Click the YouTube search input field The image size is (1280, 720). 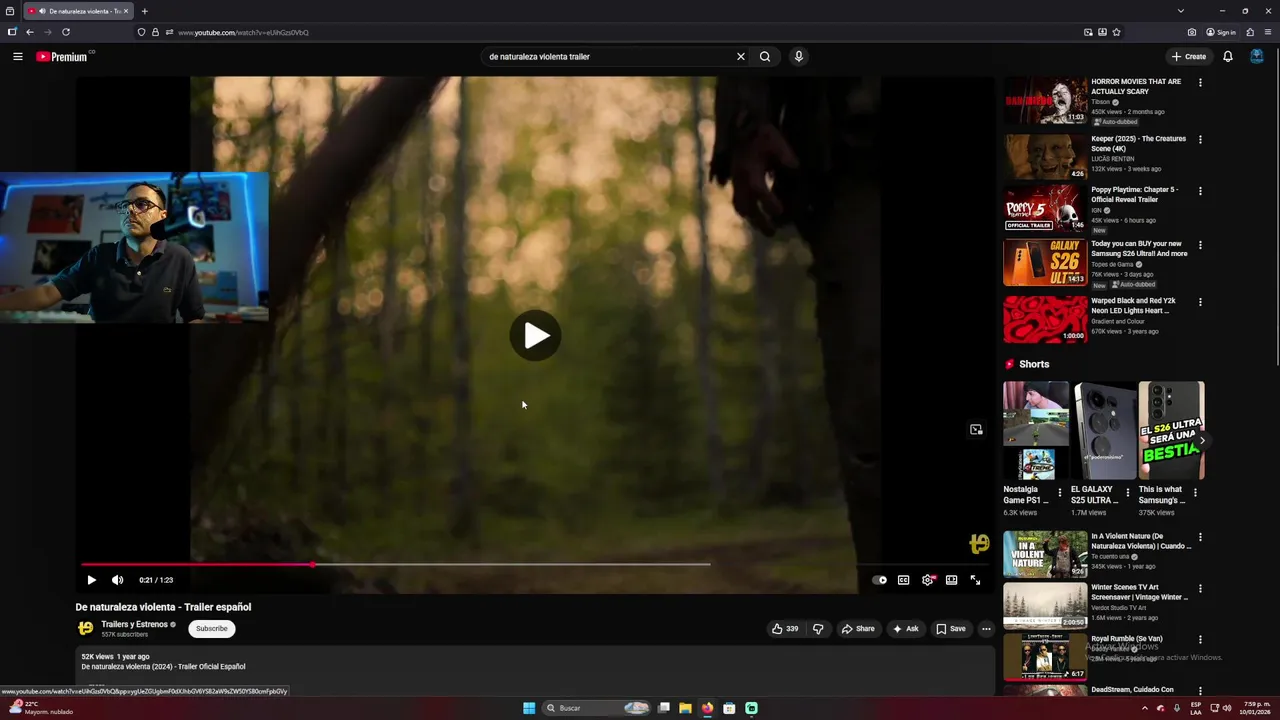point(608,57)
